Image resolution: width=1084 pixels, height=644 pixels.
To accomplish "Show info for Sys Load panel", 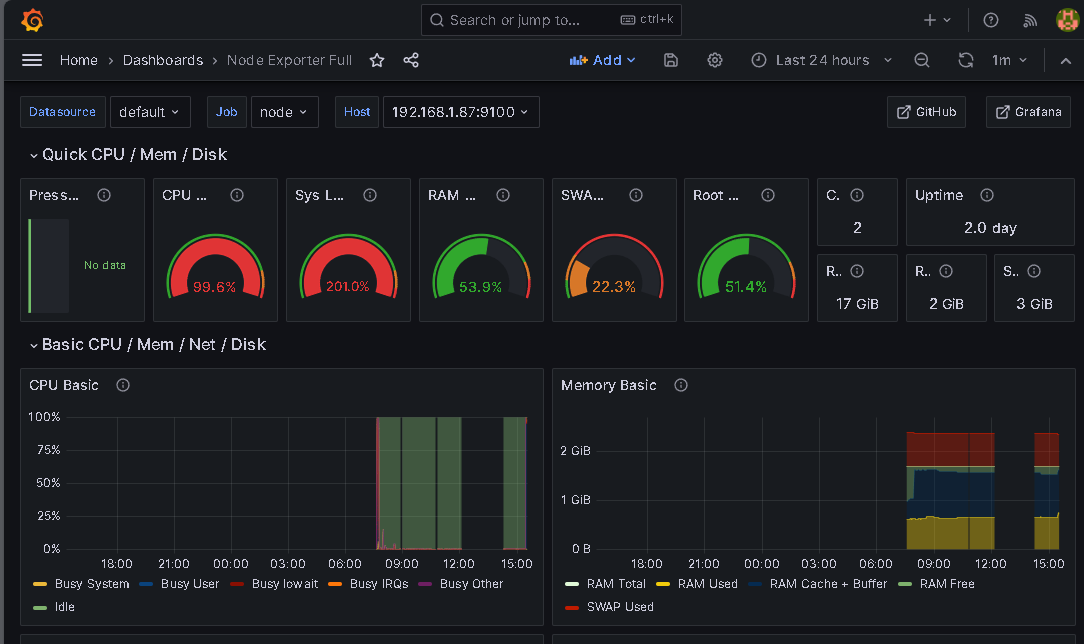I will pos(370,195).
